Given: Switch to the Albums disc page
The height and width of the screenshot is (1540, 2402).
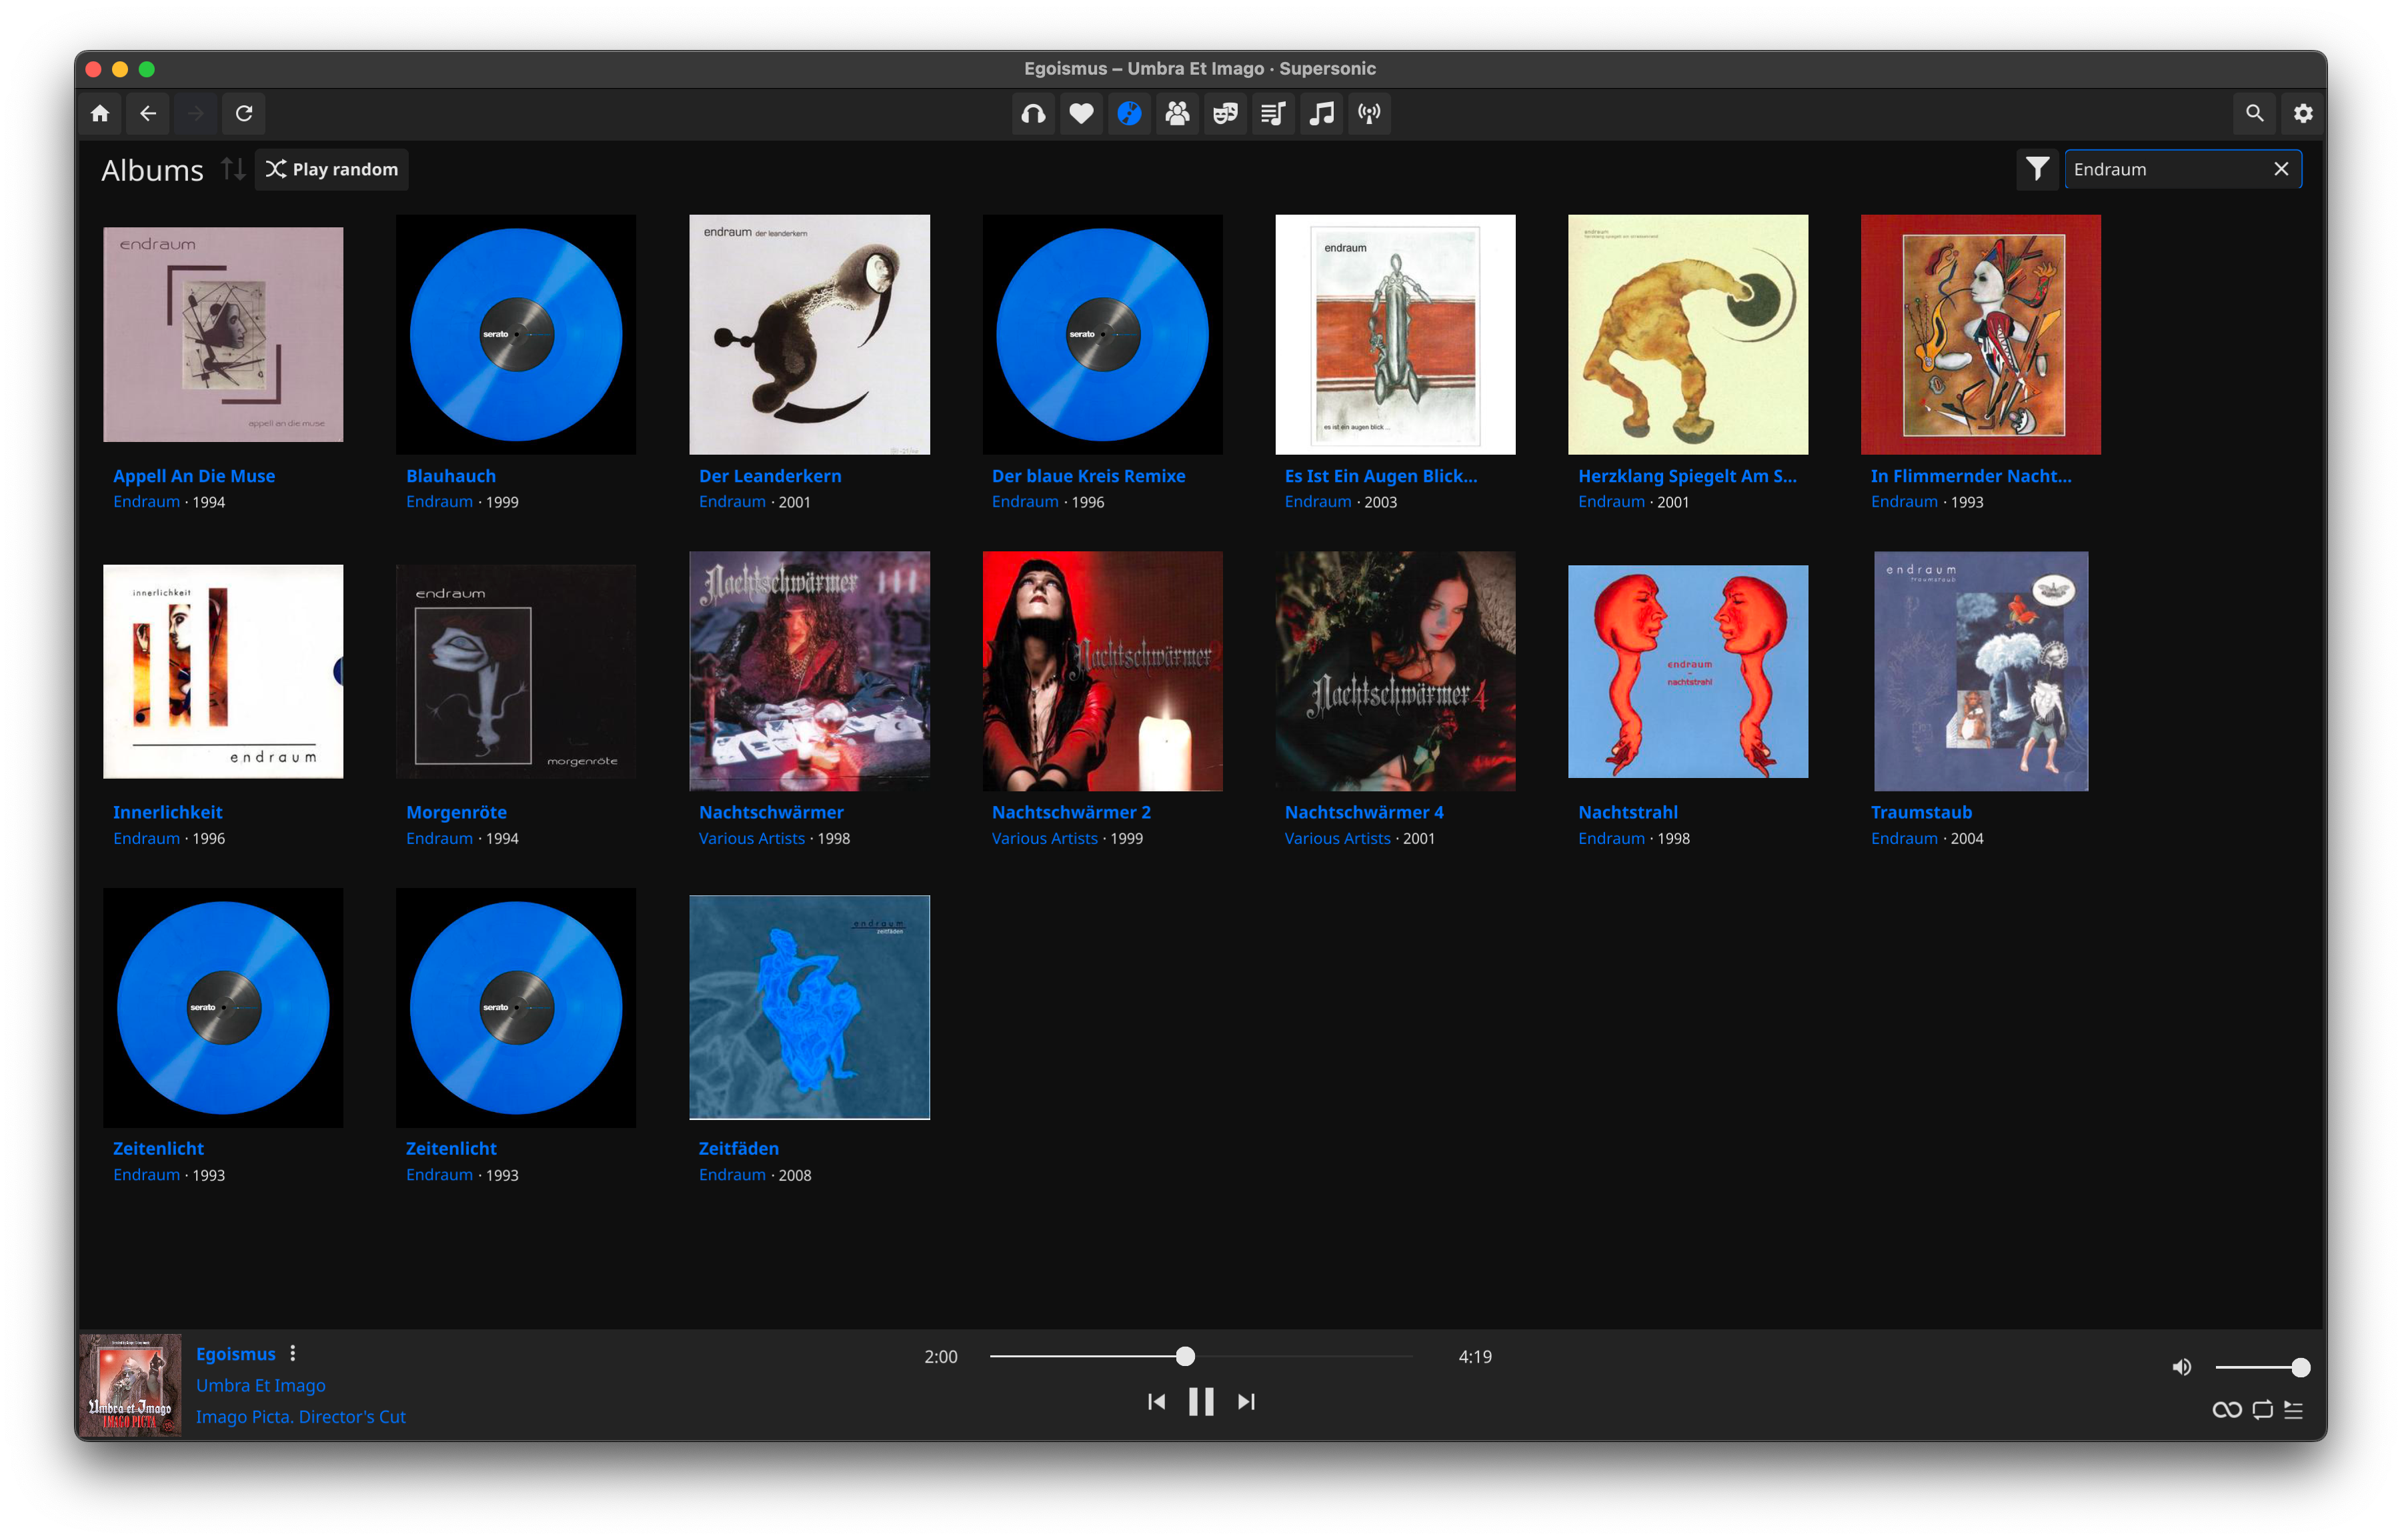Looking at the screenshot, I should point(1129,114).
